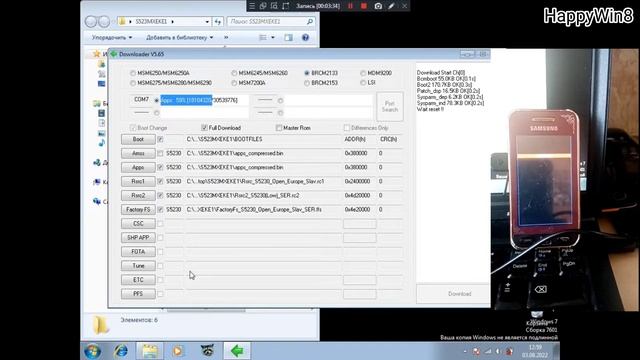This screenshot has width=640, height=360.
Task: Click the recorder custom-area capture icon
Action: coord(286,6)
